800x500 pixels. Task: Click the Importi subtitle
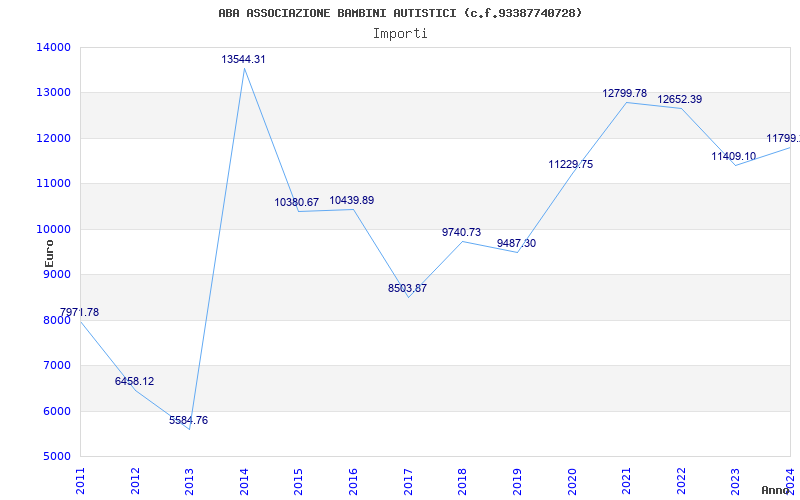click(x=400, y=34)
